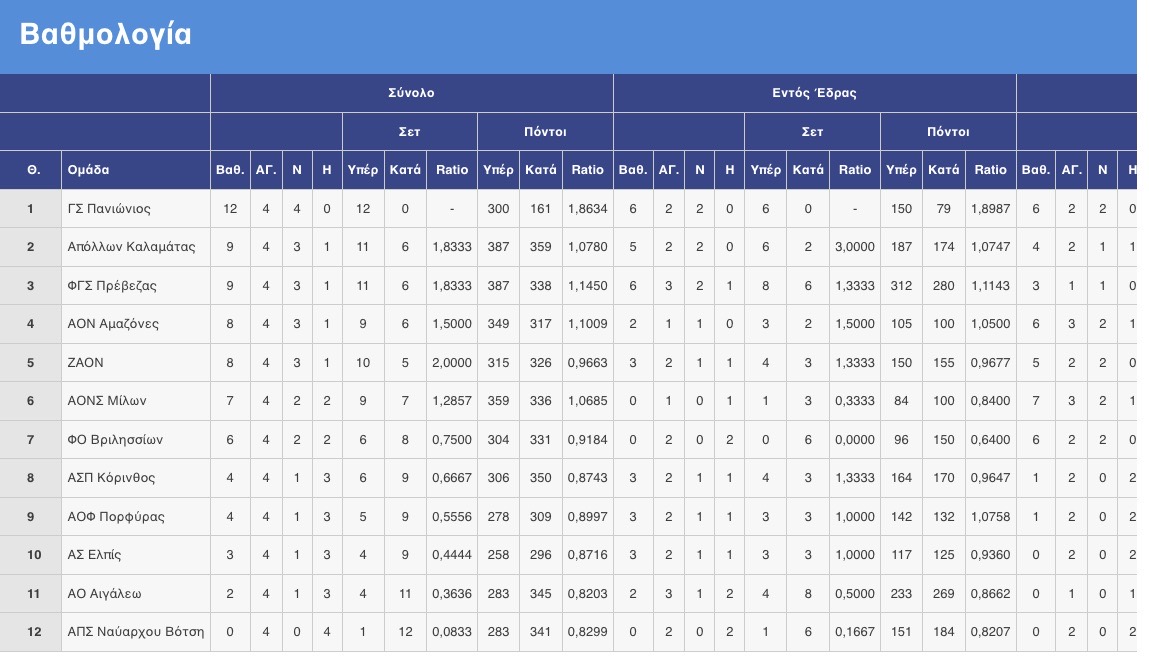
Task: Click the Βαθμολογία page title
Action: pyautogui.click(x=105, y=35)
